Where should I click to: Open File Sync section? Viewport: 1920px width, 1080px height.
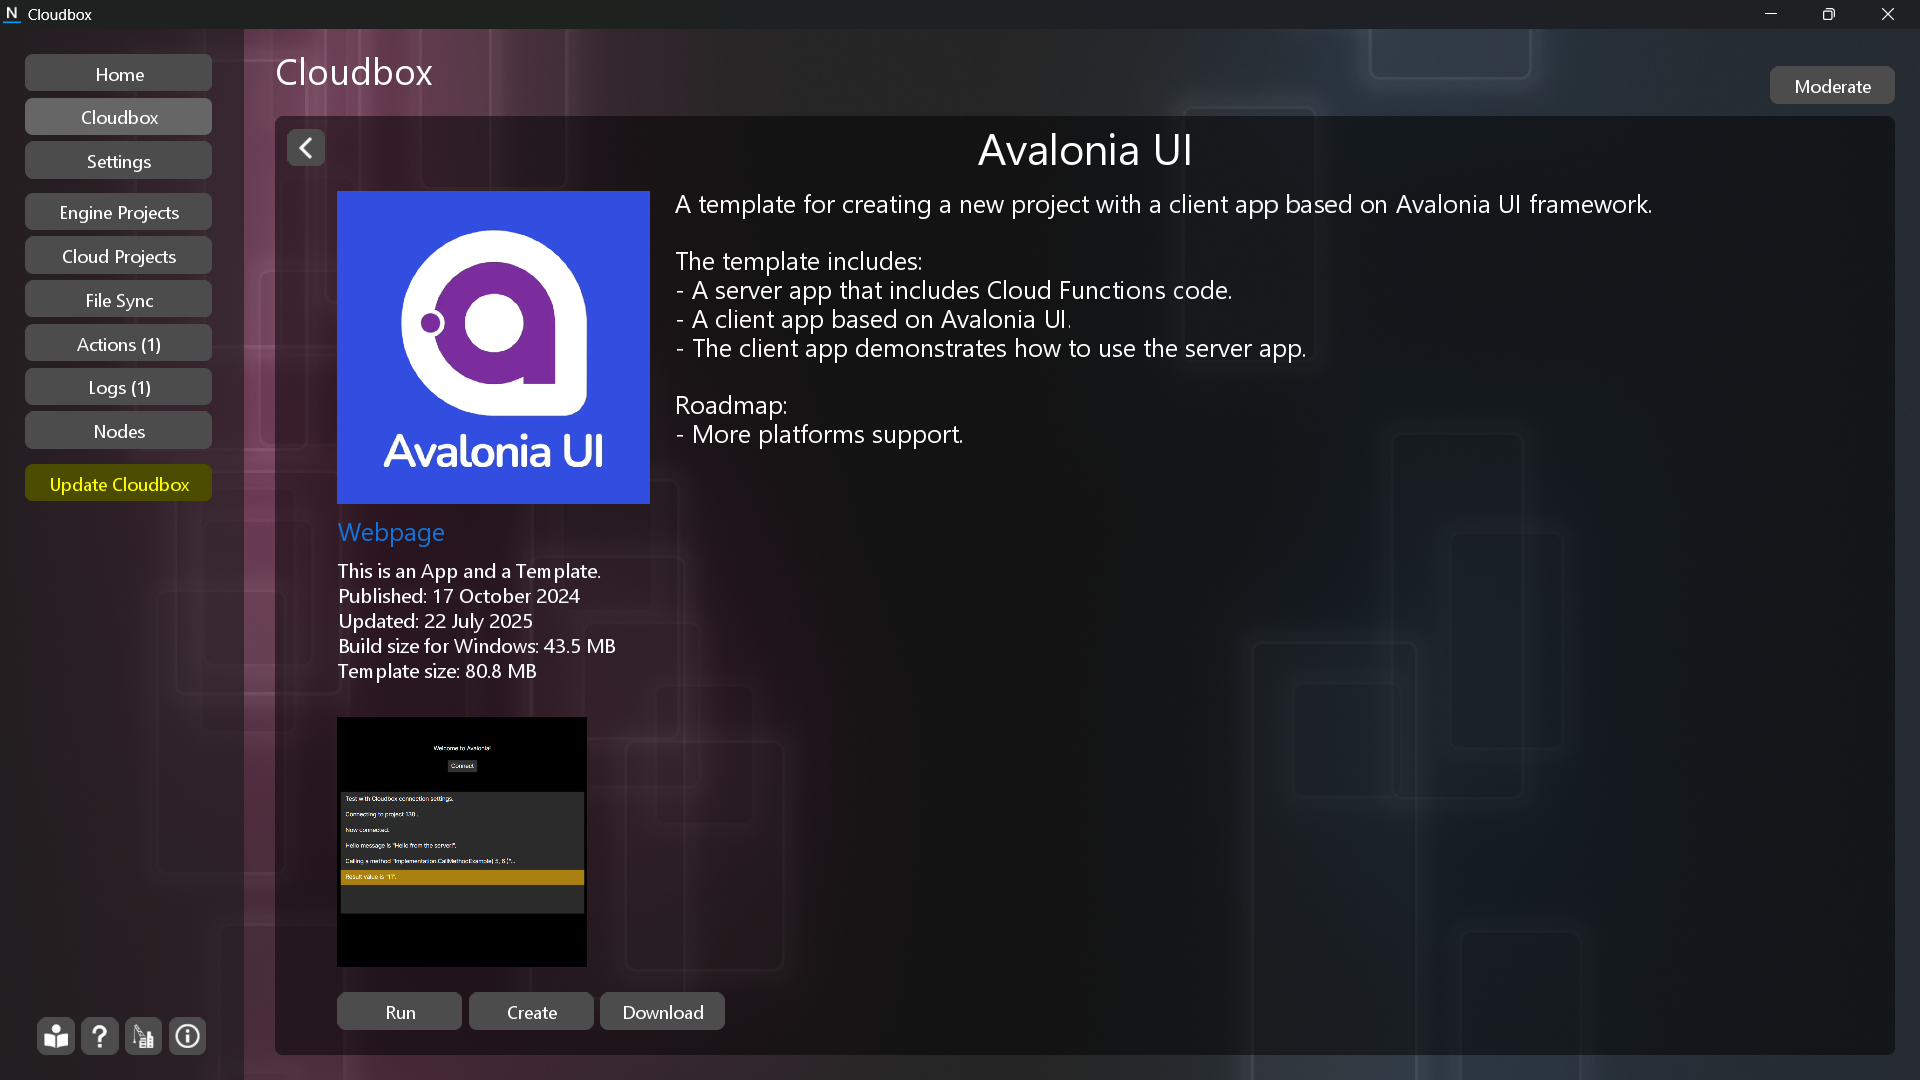point(119,300)
